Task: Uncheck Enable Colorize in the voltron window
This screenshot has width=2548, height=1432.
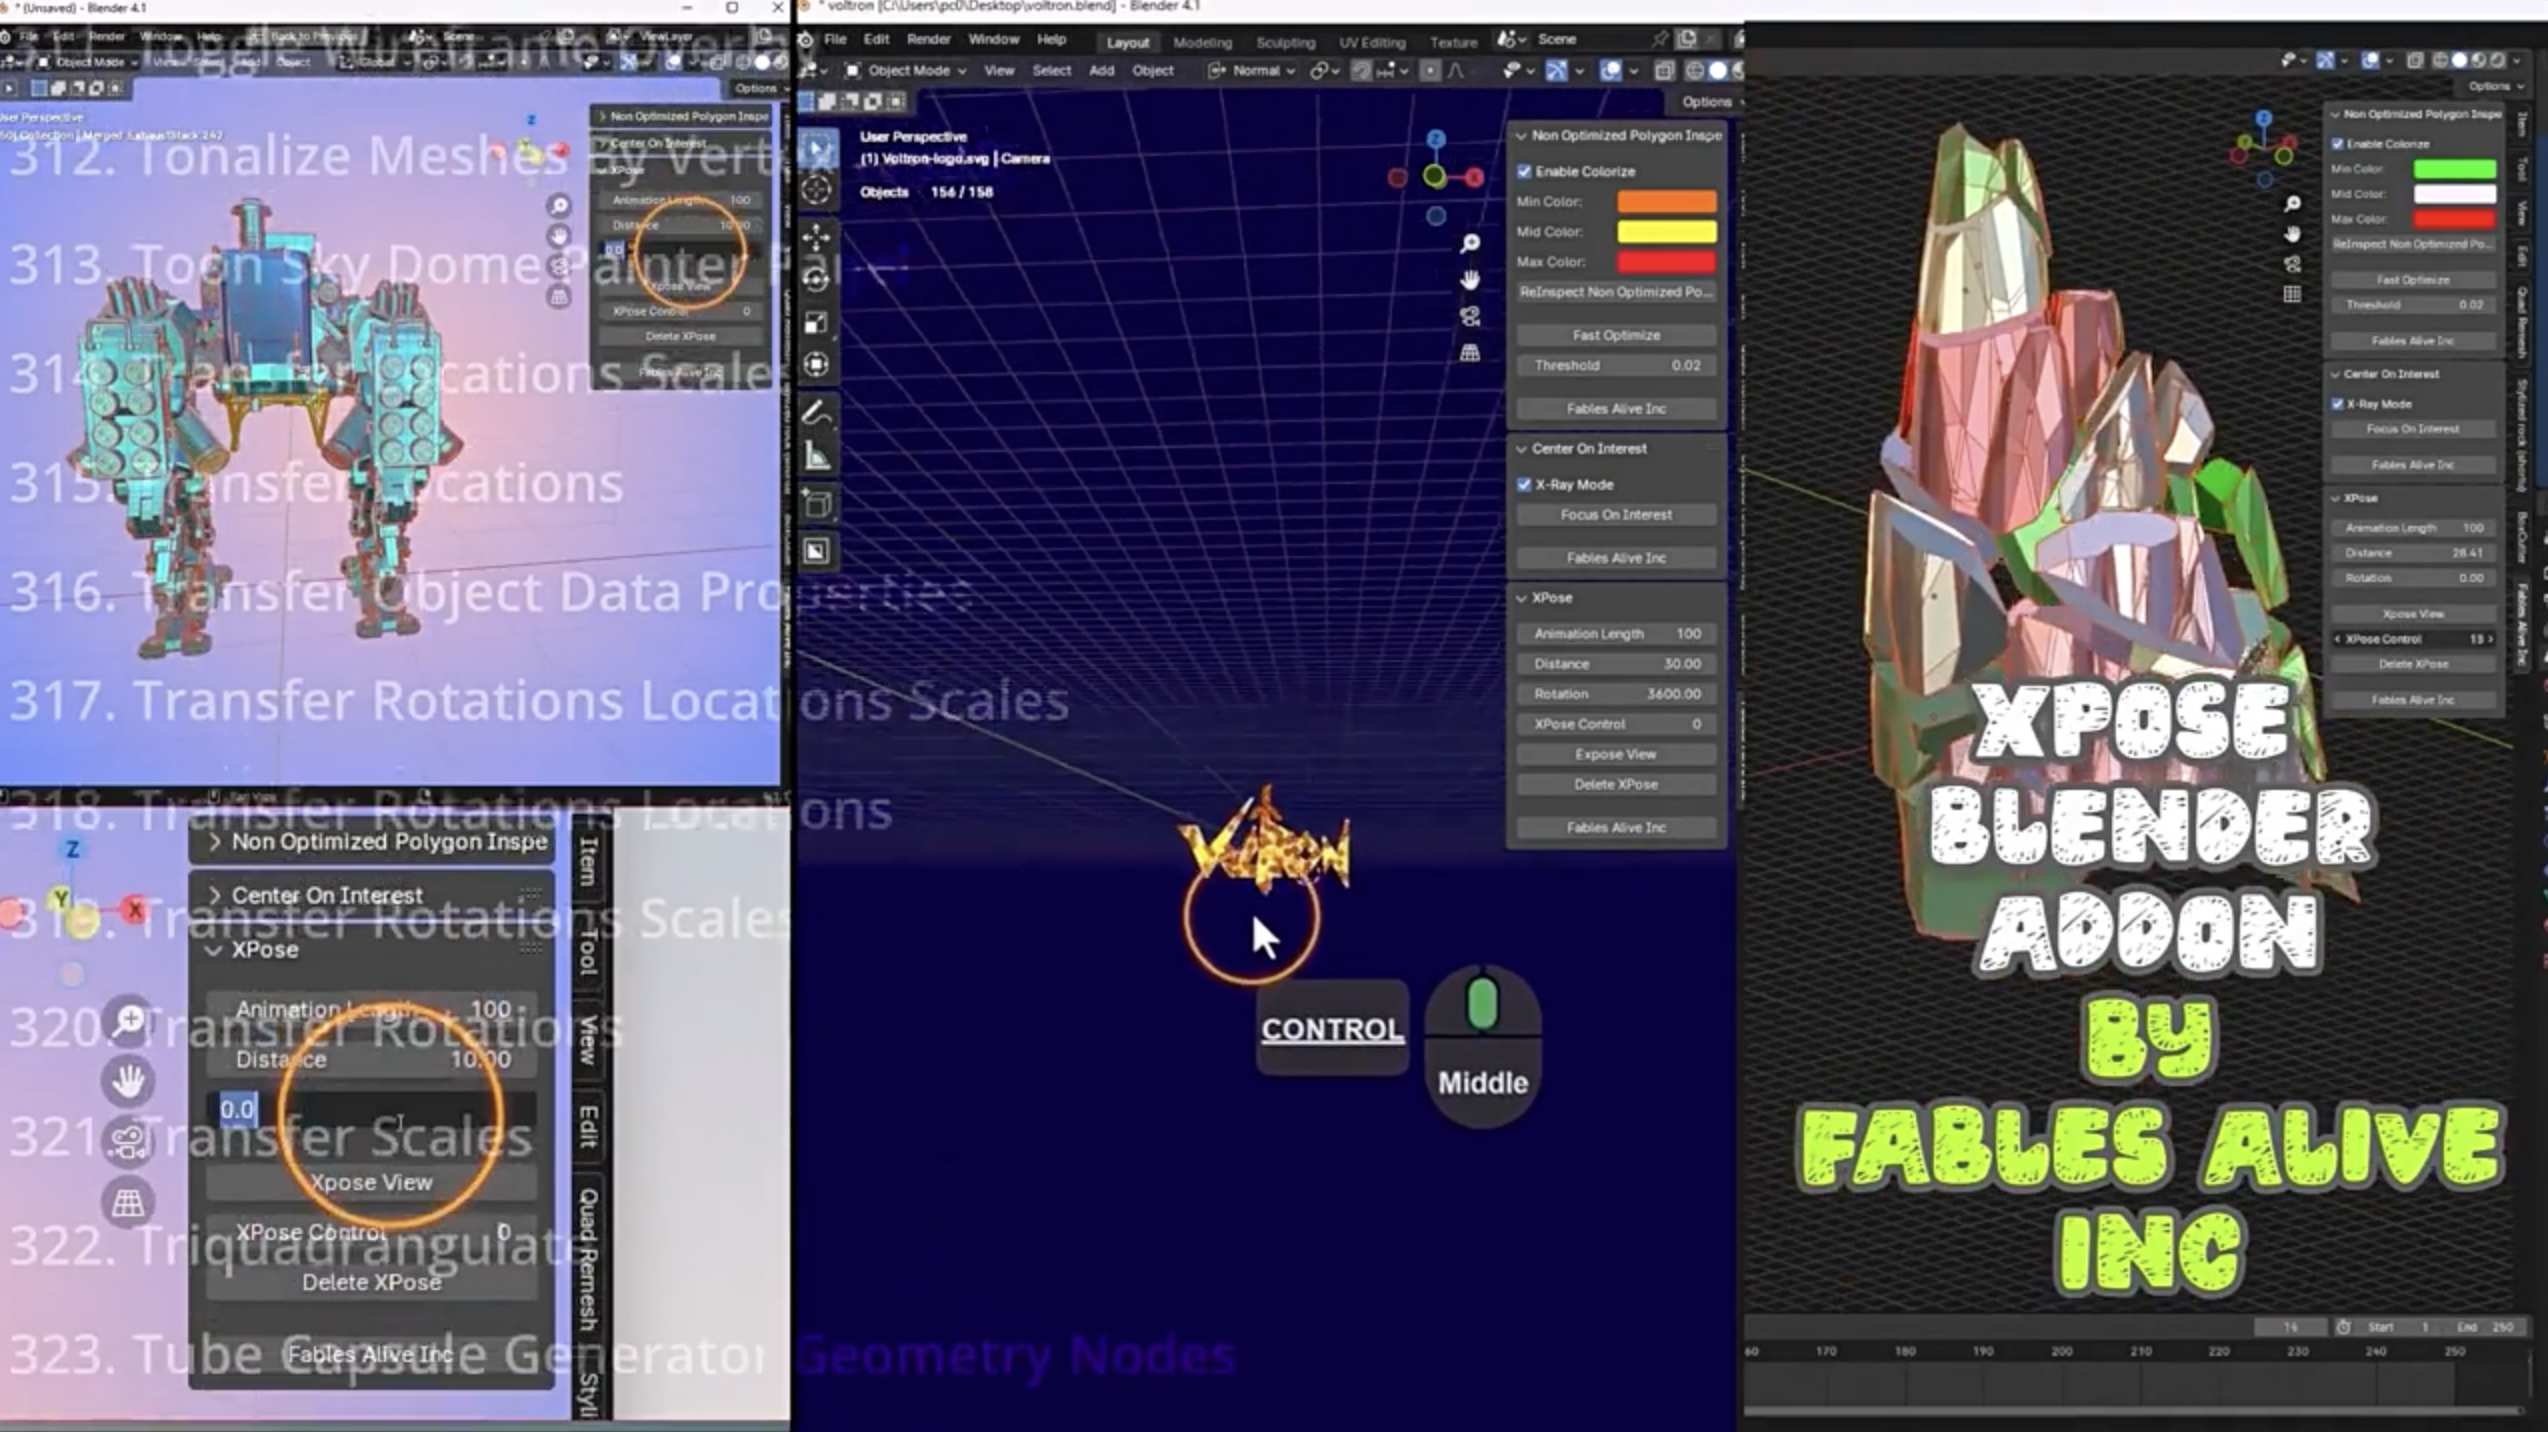Action: [1524, 171]
